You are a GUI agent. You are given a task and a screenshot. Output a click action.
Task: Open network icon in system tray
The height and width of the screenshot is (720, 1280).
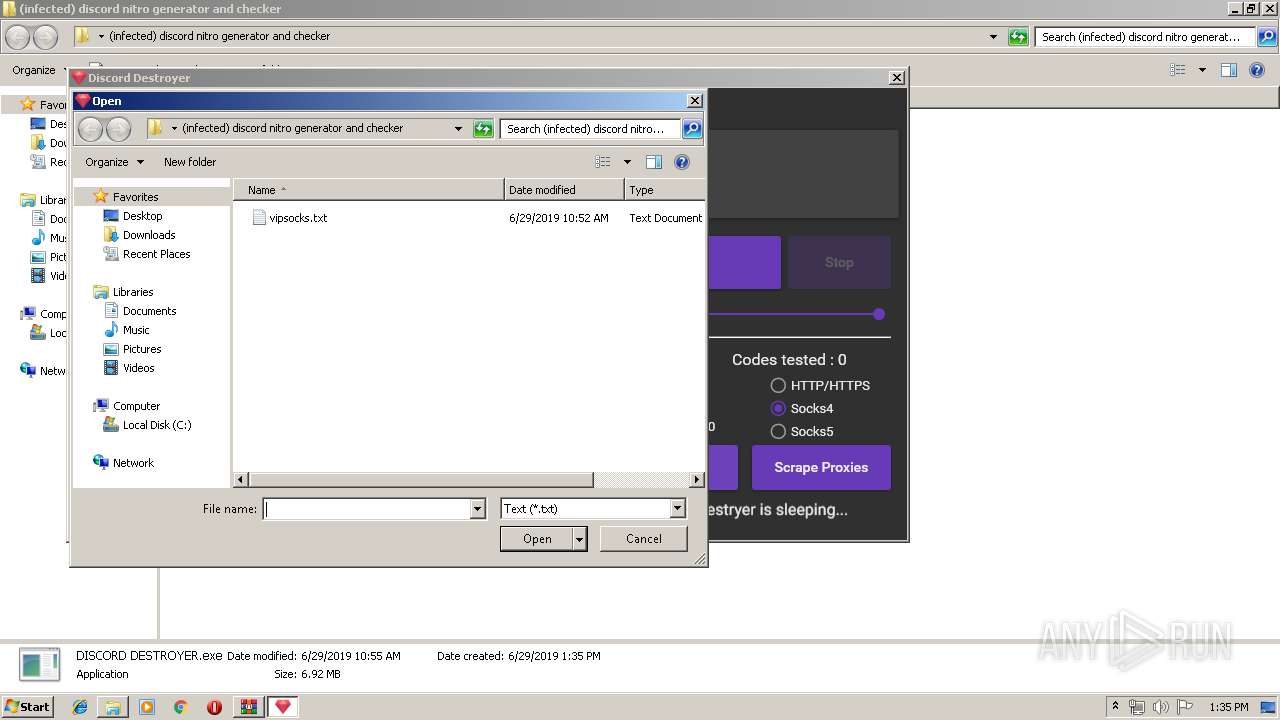pyautogui.click(x=1137, y=707)
